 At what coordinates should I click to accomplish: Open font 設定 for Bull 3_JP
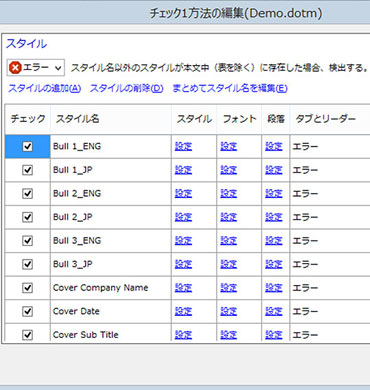click(229, 264)
